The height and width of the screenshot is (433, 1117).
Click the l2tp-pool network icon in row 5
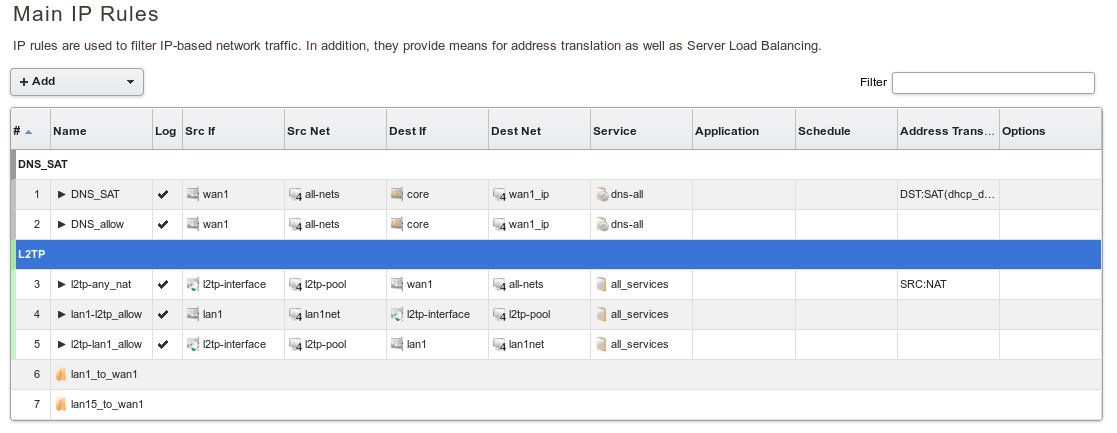pos(295,344)
